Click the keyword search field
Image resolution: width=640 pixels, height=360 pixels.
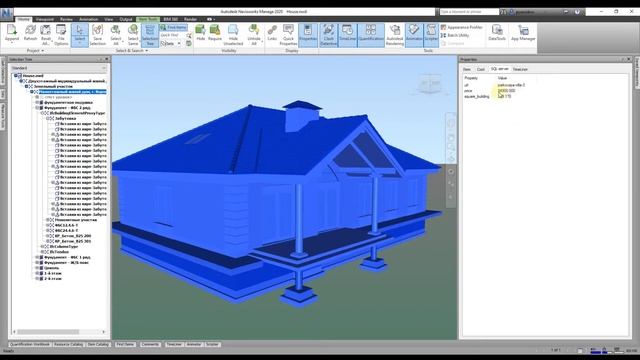tap(469, 12)
